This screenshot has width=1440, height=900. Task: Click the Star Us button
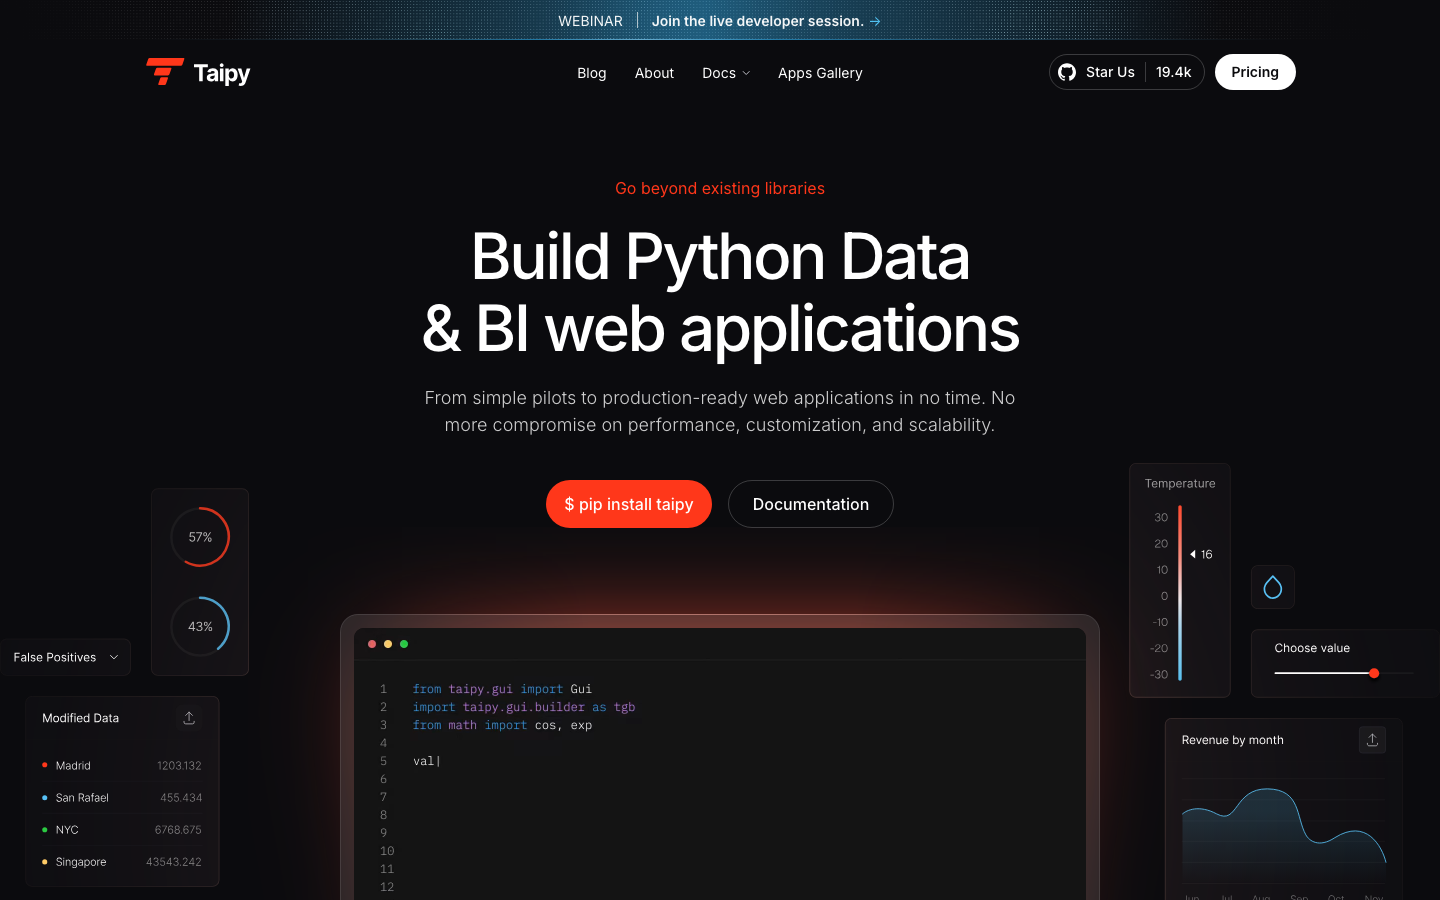[x=1126, y=72]
